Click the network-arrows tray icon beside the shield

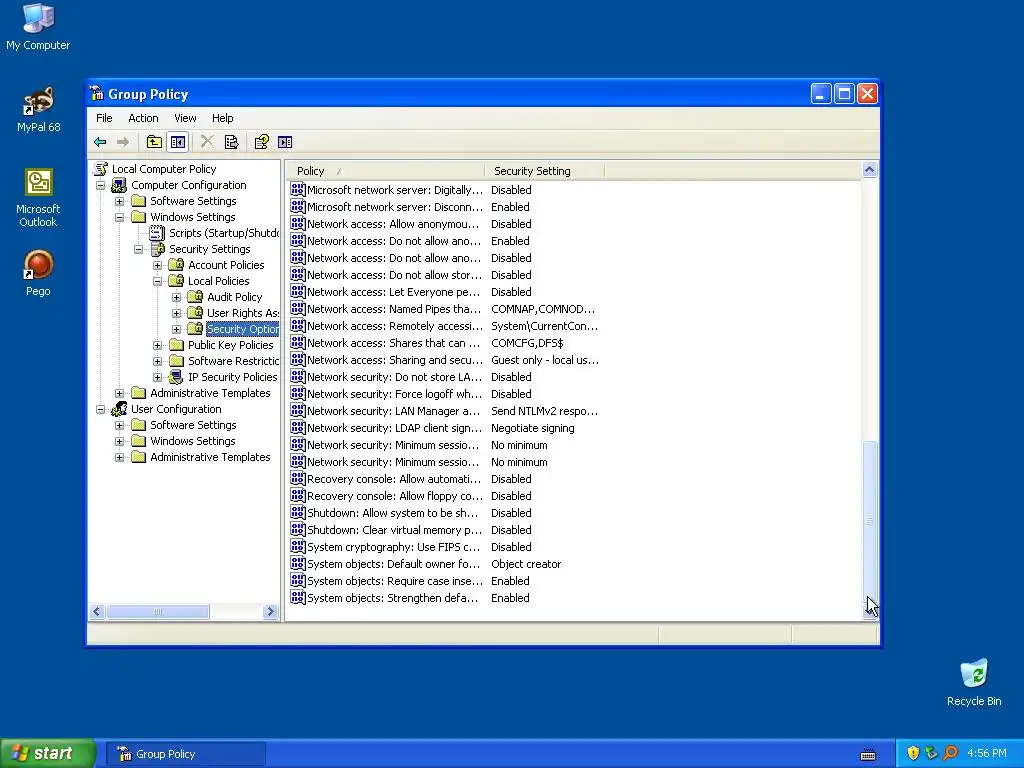931,753
